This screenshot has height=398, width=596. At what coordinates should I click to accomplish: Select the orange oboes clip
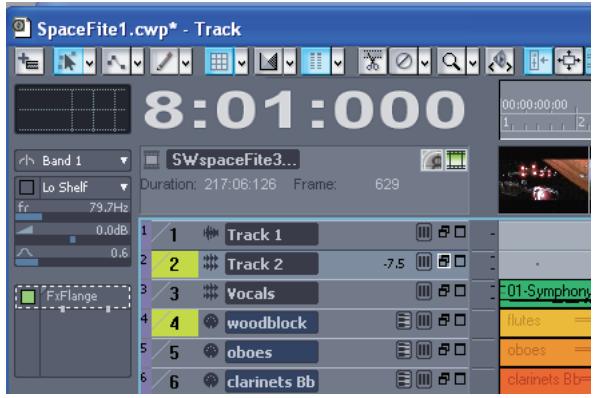click(x=545, y=352)
